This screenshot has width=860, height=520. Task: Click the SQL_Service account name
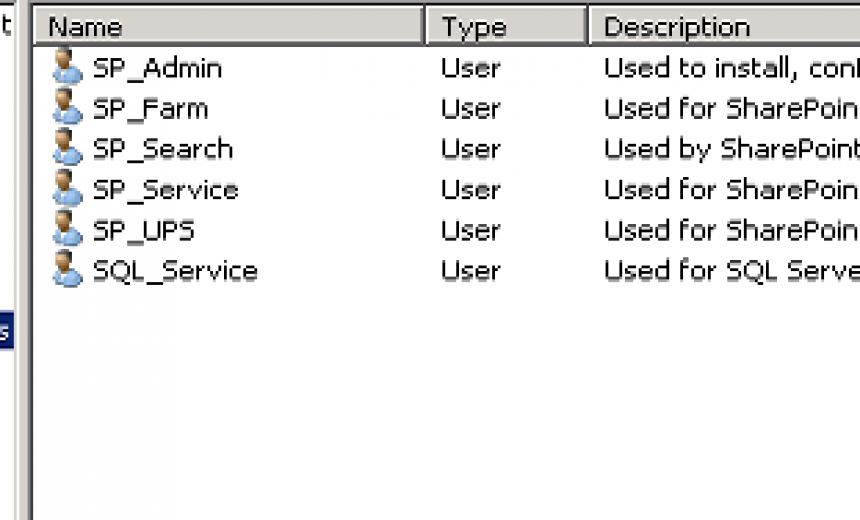pos(175,271)
